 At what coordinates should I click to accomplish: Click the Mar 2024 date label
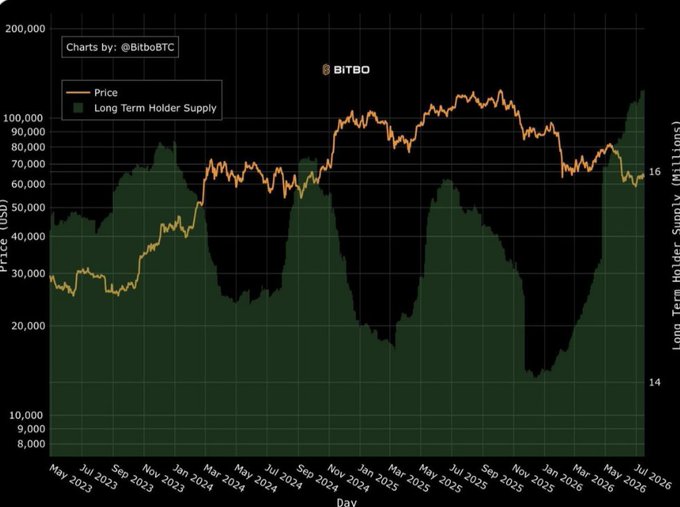click(x=225, y=478)
